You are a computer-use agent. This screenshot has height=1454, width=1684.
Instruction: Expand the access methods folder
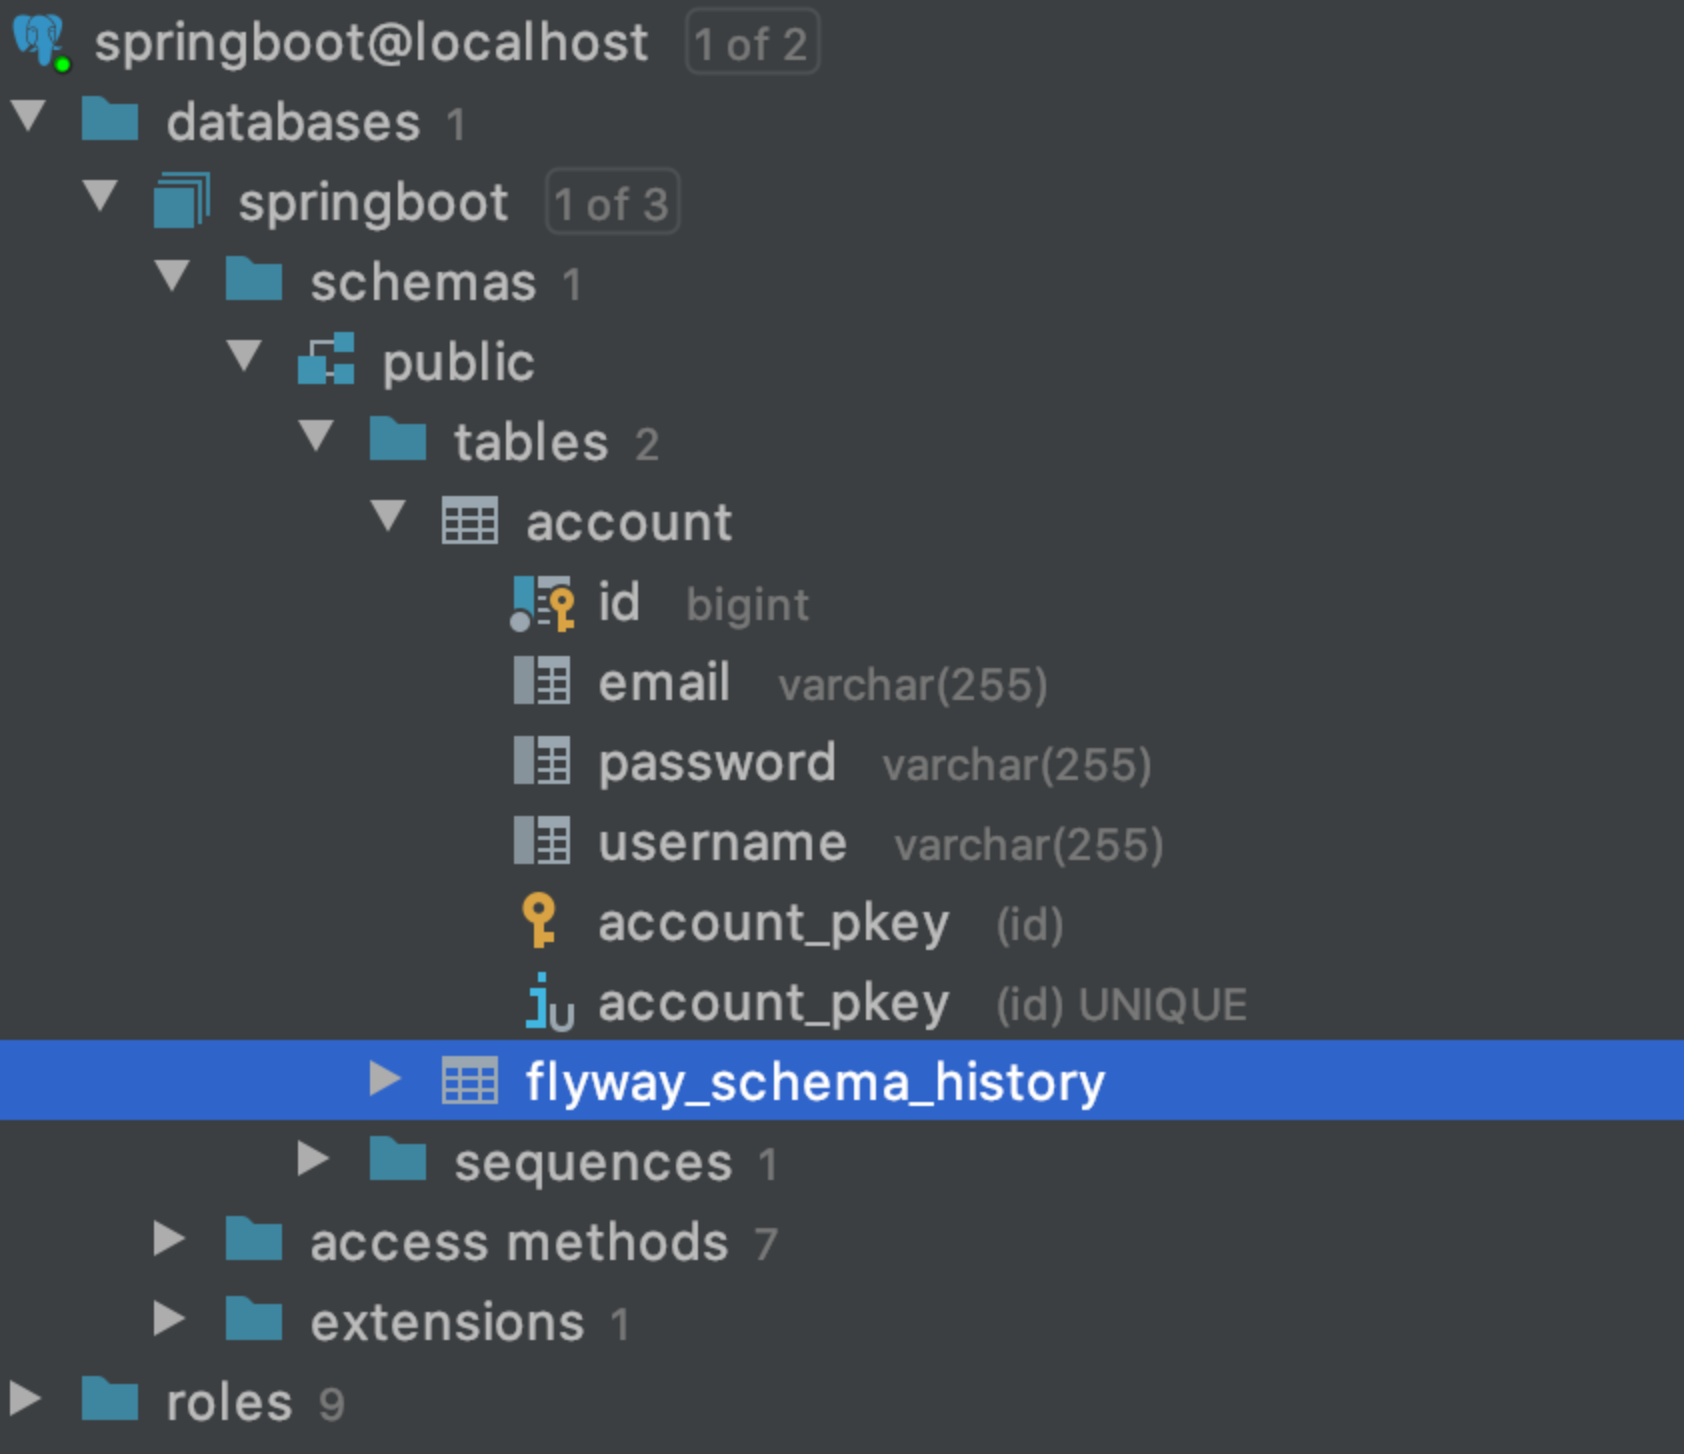(169, 1238)
